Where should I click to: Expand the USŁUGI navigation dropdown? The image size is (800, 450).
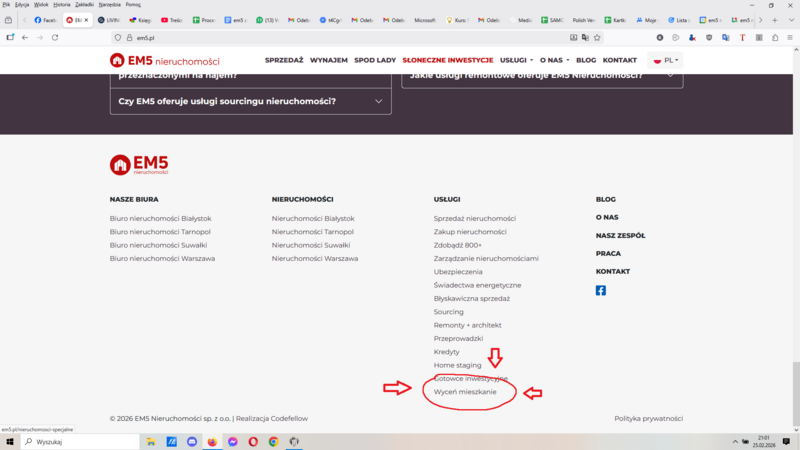coord(516,60)
